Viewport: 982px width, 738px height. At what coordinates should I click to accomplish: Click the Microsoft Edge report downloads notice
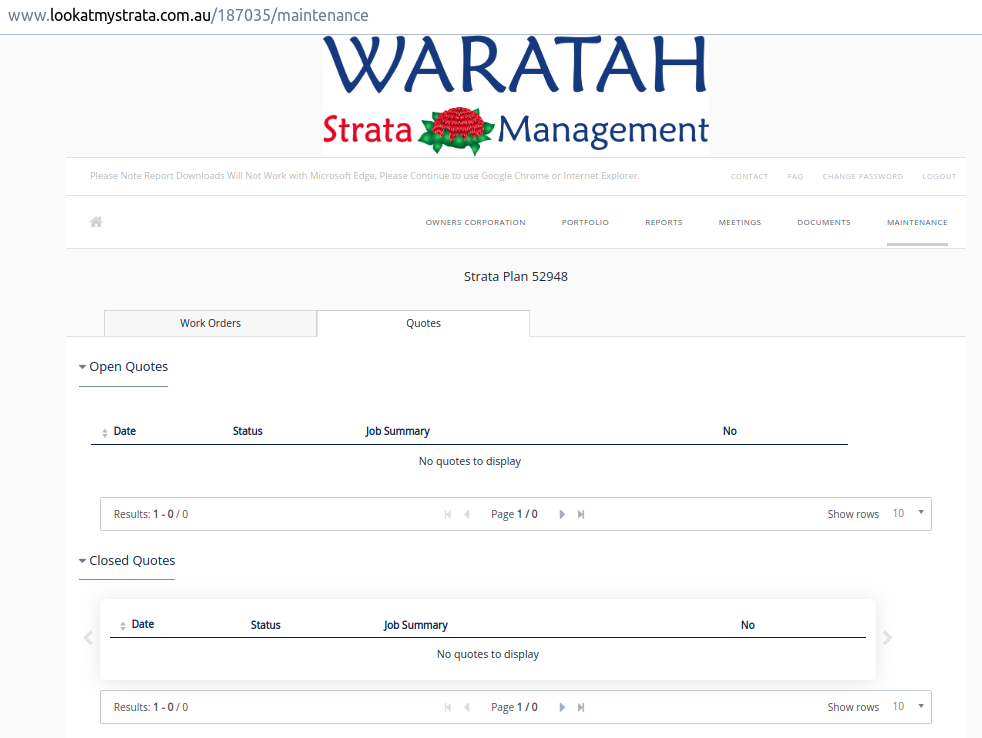point(364,175)
